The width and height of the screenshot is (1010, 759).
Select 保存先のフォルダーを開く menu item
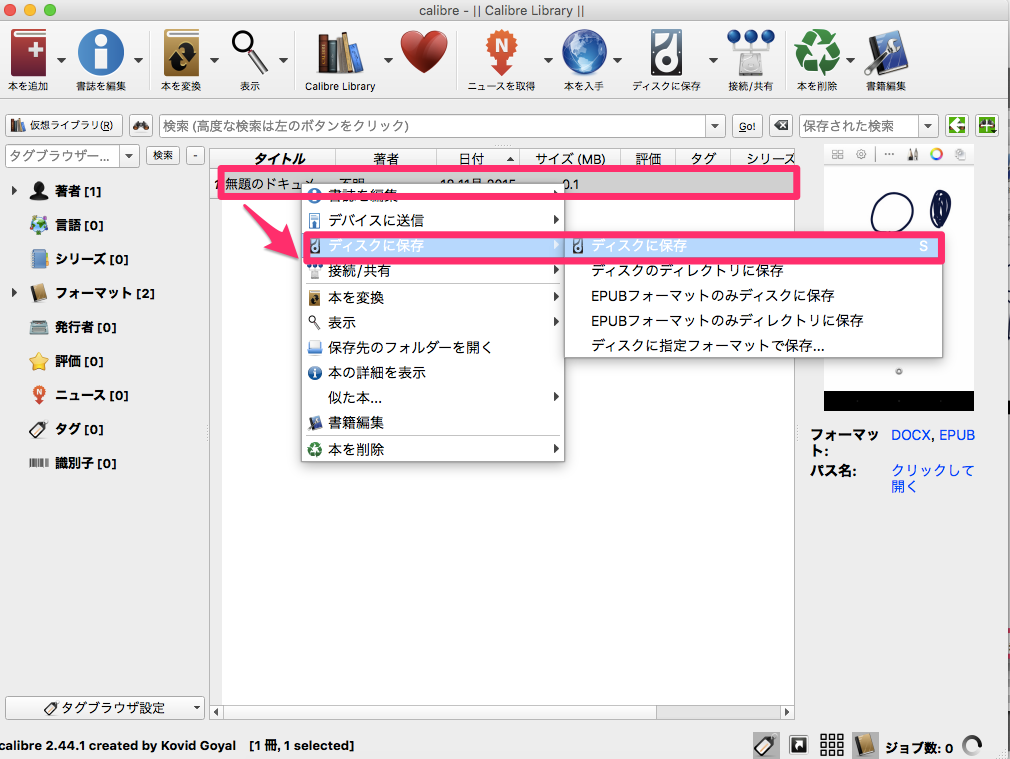tap(433, 348)
